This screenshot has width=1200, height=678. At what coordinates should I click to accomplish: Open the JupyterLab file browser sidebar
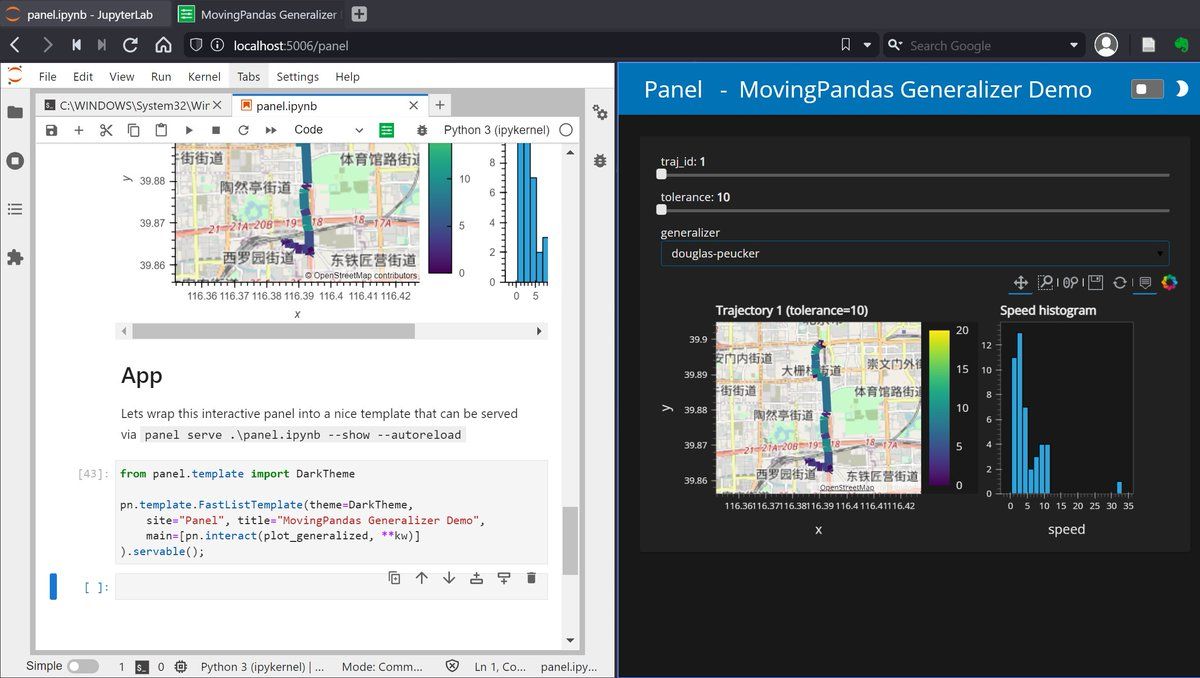coord(15,112)
